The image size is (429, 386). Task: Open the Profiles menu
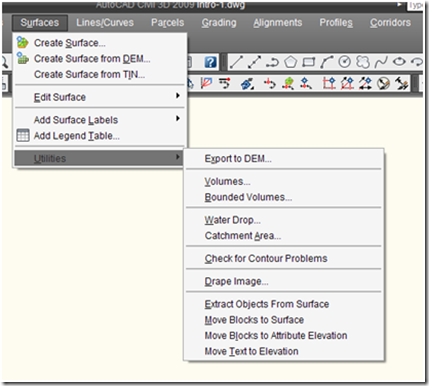336,23
